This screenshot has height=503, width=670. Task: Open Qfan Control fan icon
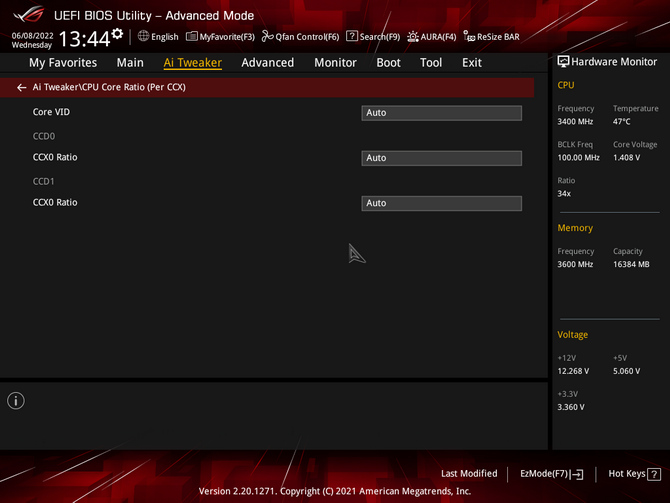pyautogui.click(x=267, y=36)
